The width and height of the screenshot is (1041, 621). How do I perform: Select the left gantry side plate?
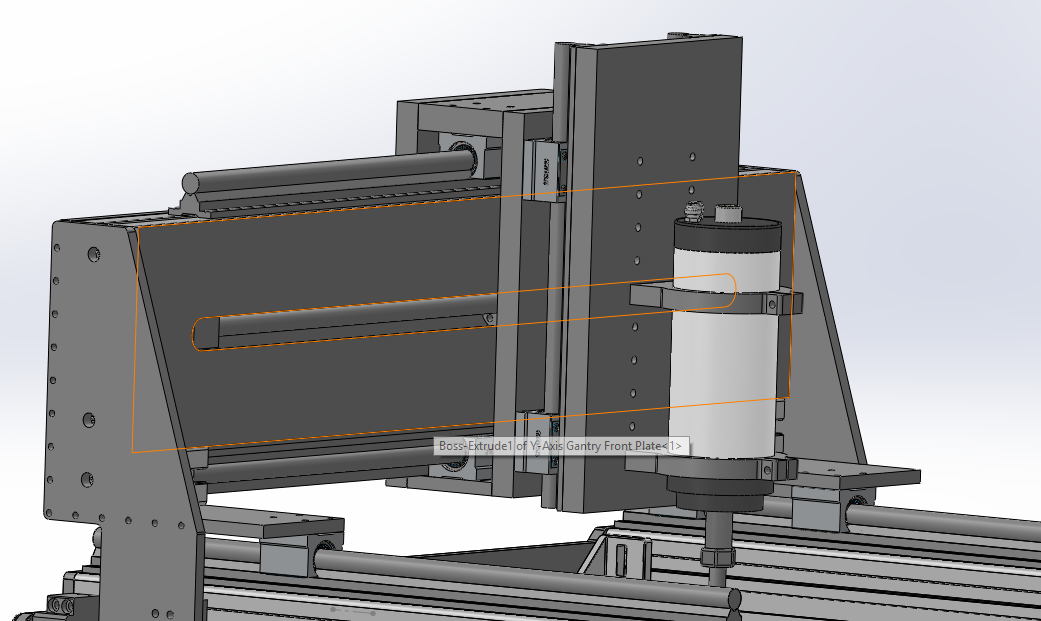(x=90, y=400)
